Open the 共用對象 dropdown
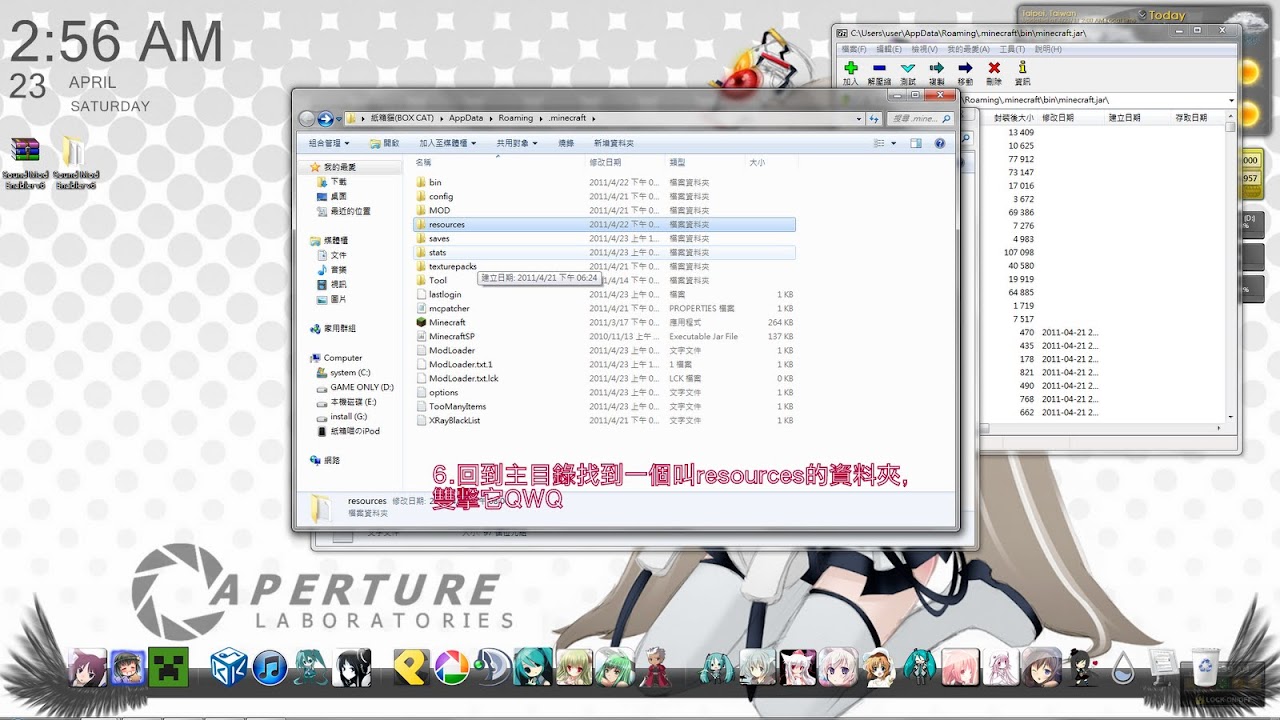Viewport: 1280px width, 720px height. (517, 143)
